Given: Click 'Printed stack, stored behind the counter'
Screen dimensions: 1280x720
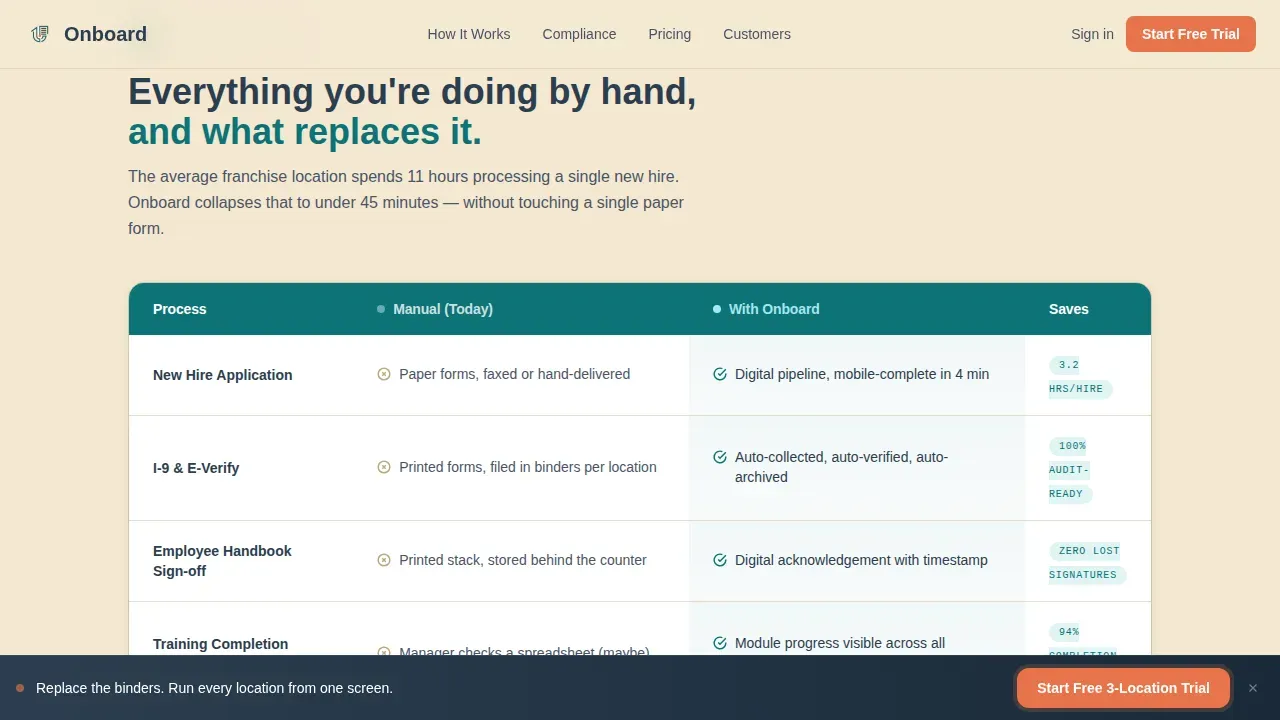Looking at the screenshot, I should coord(523,560).
